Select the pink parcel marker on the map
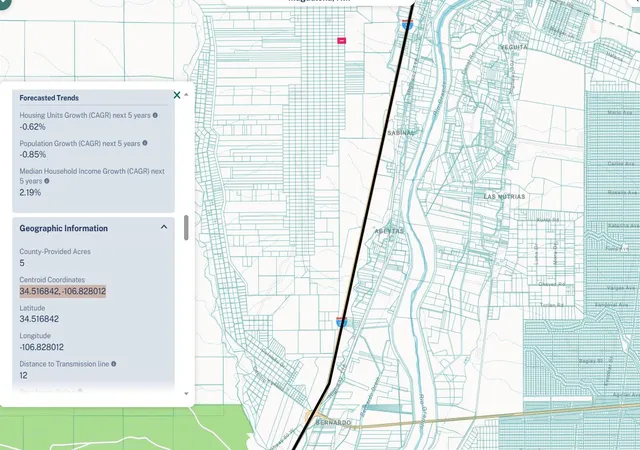The width and height of the screenshot is (640, 450). tap(342, 40)
